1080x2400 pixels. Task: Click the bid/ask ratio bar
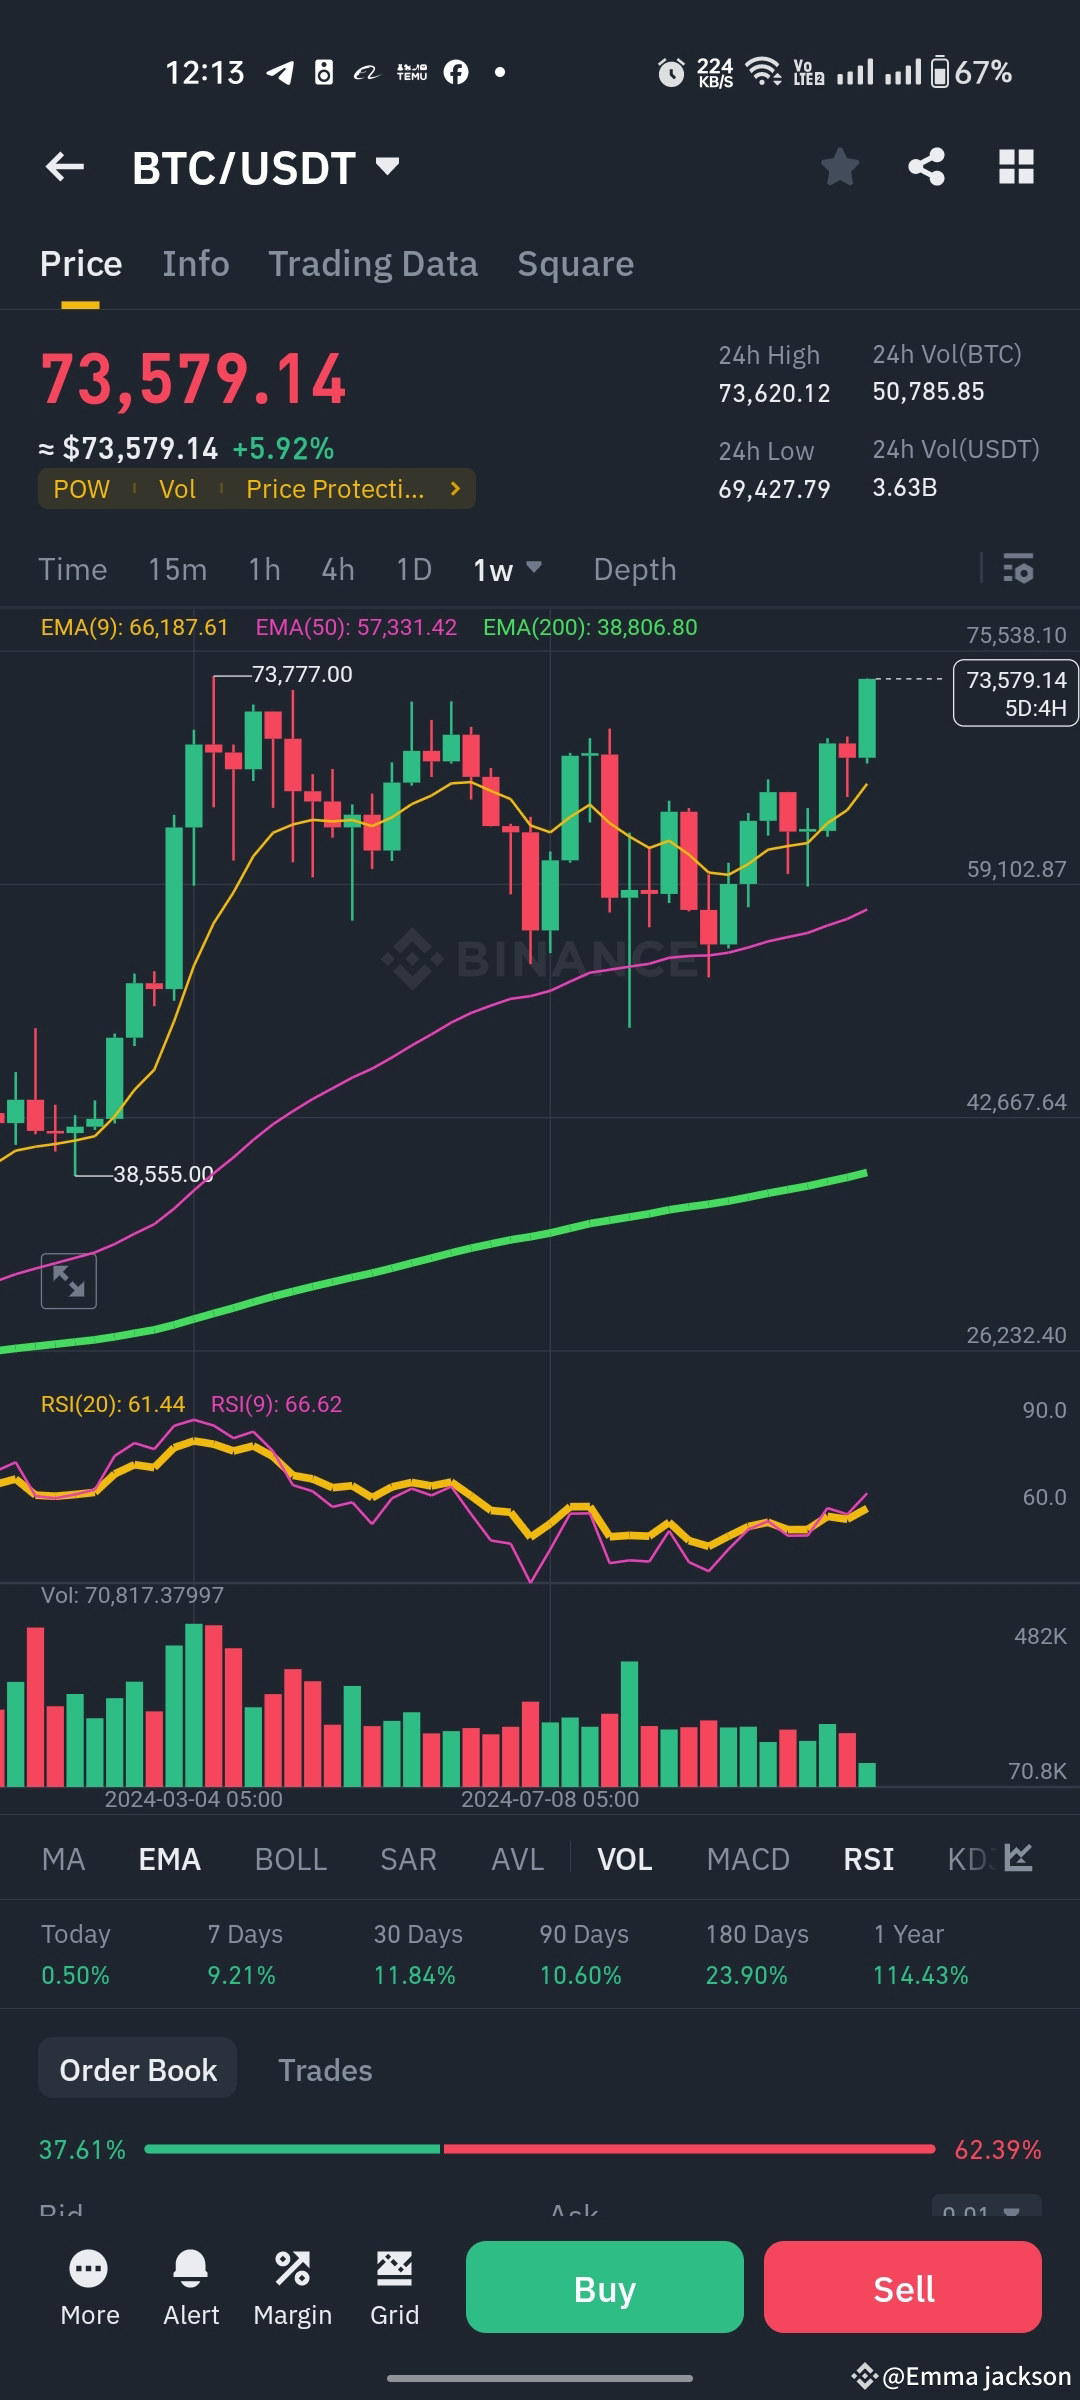540,2148
